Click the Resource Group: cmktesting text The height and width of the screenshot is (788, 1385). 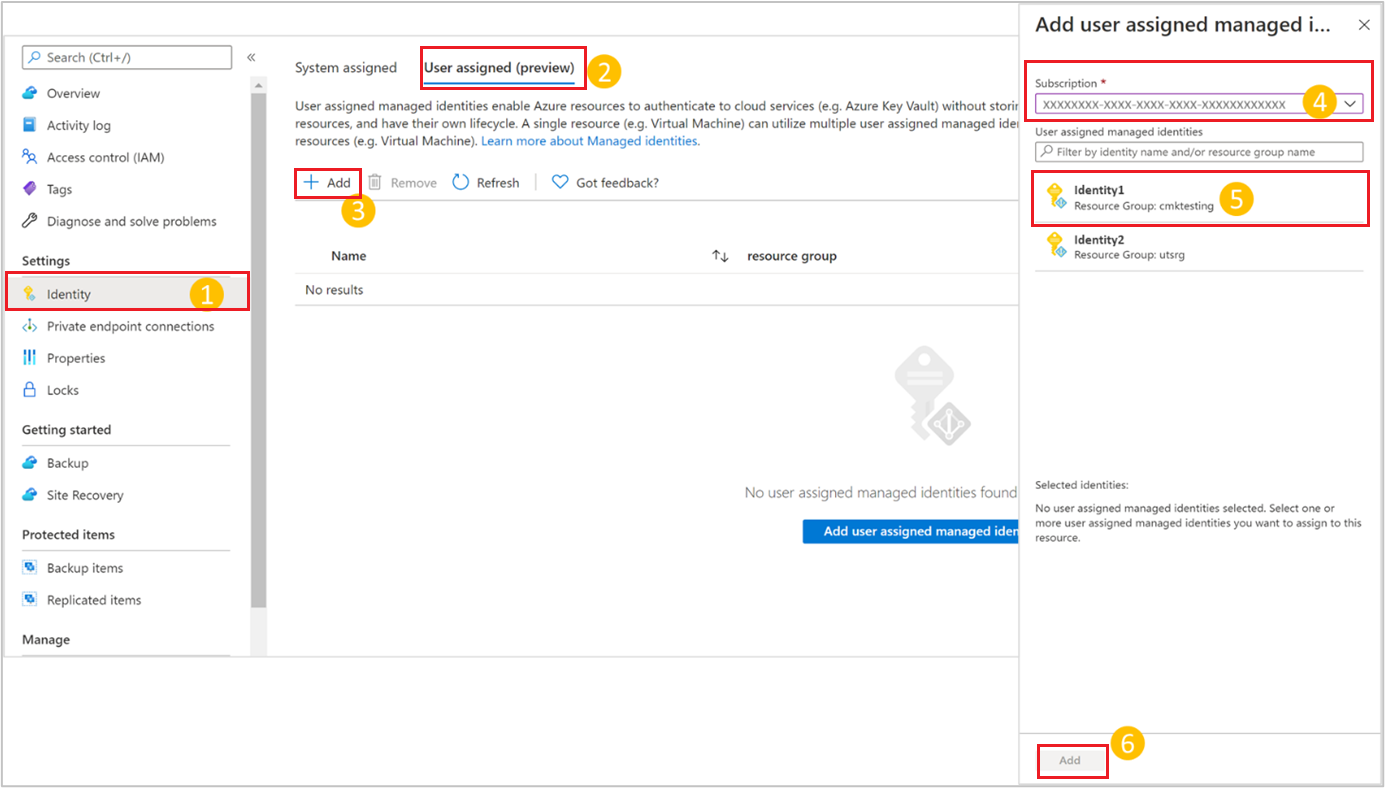point(1144,206)
